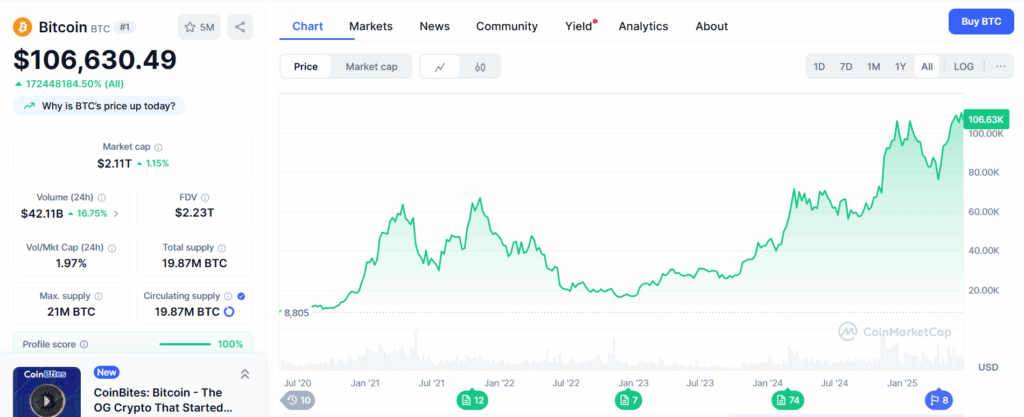This screenshot has width=1024, height=417.
Task: Click the $106,630.49 price text
Action: click(95, 60)
